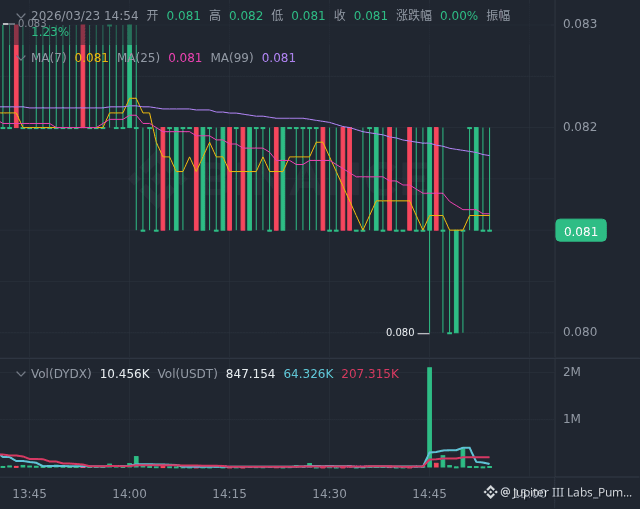Click the 0.082 price axis label
The image size is (640, 509).
tap(580, 127)
